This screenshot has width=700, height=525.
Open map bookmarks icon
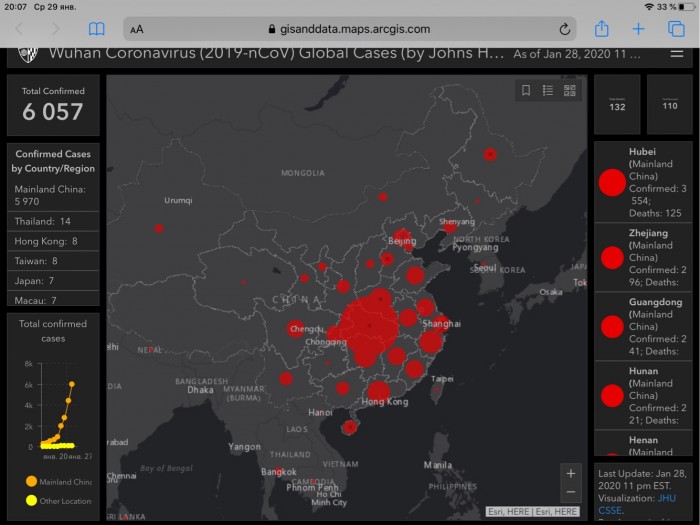pos(526,91)
